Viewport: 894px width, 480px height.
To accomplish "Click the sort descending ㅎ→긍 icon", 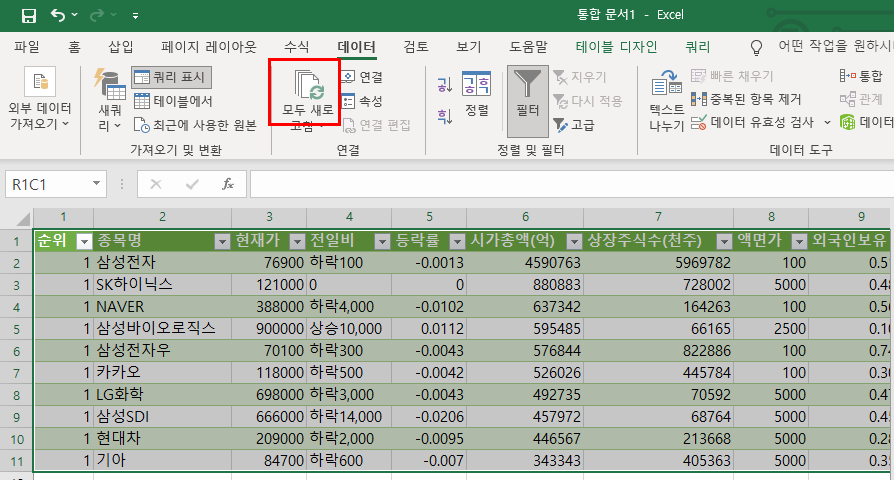I will [445, 116].
